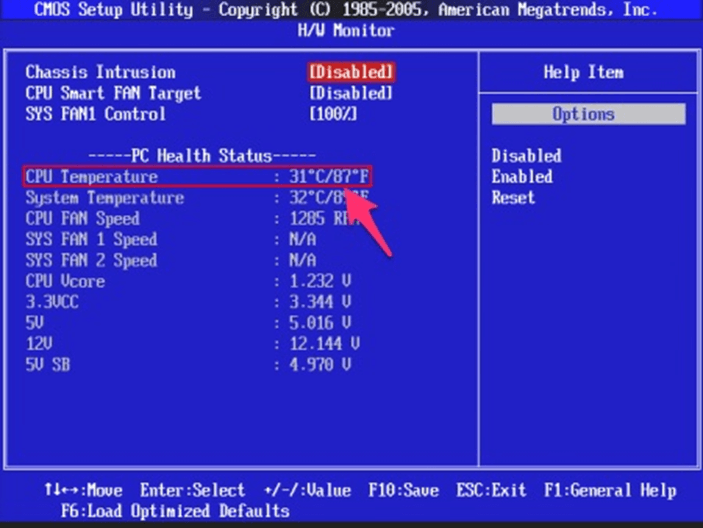Click the 1.232 V Vcore reading
The width and height of the screenshot is (703, 528).
320,281
